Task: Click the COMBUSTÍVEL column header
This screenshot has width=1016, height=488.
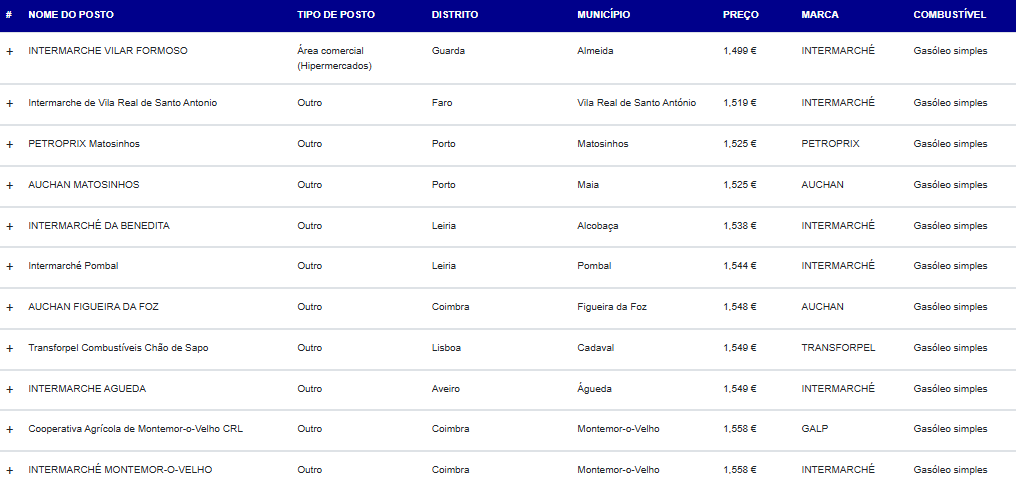Action: (x=950, y=15)
